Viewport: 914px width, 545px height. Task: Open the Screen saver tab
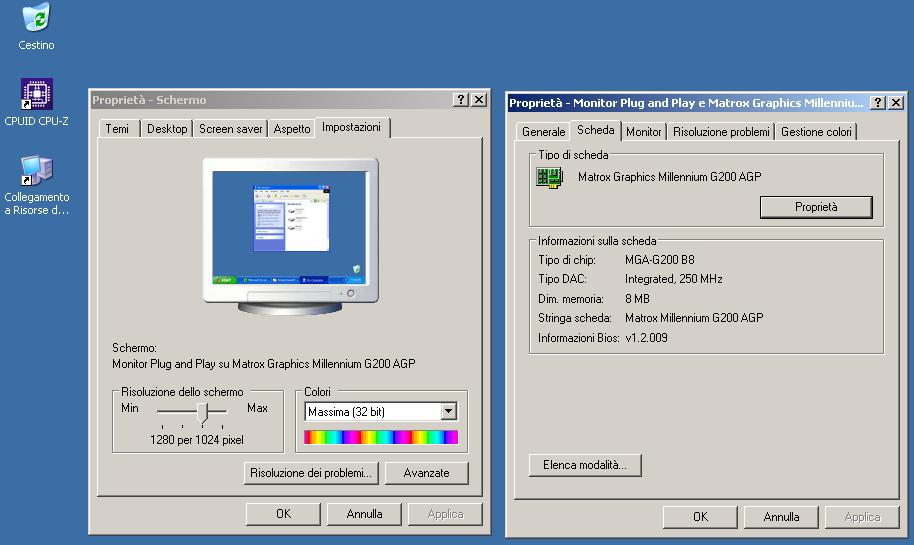click(230, 129)
